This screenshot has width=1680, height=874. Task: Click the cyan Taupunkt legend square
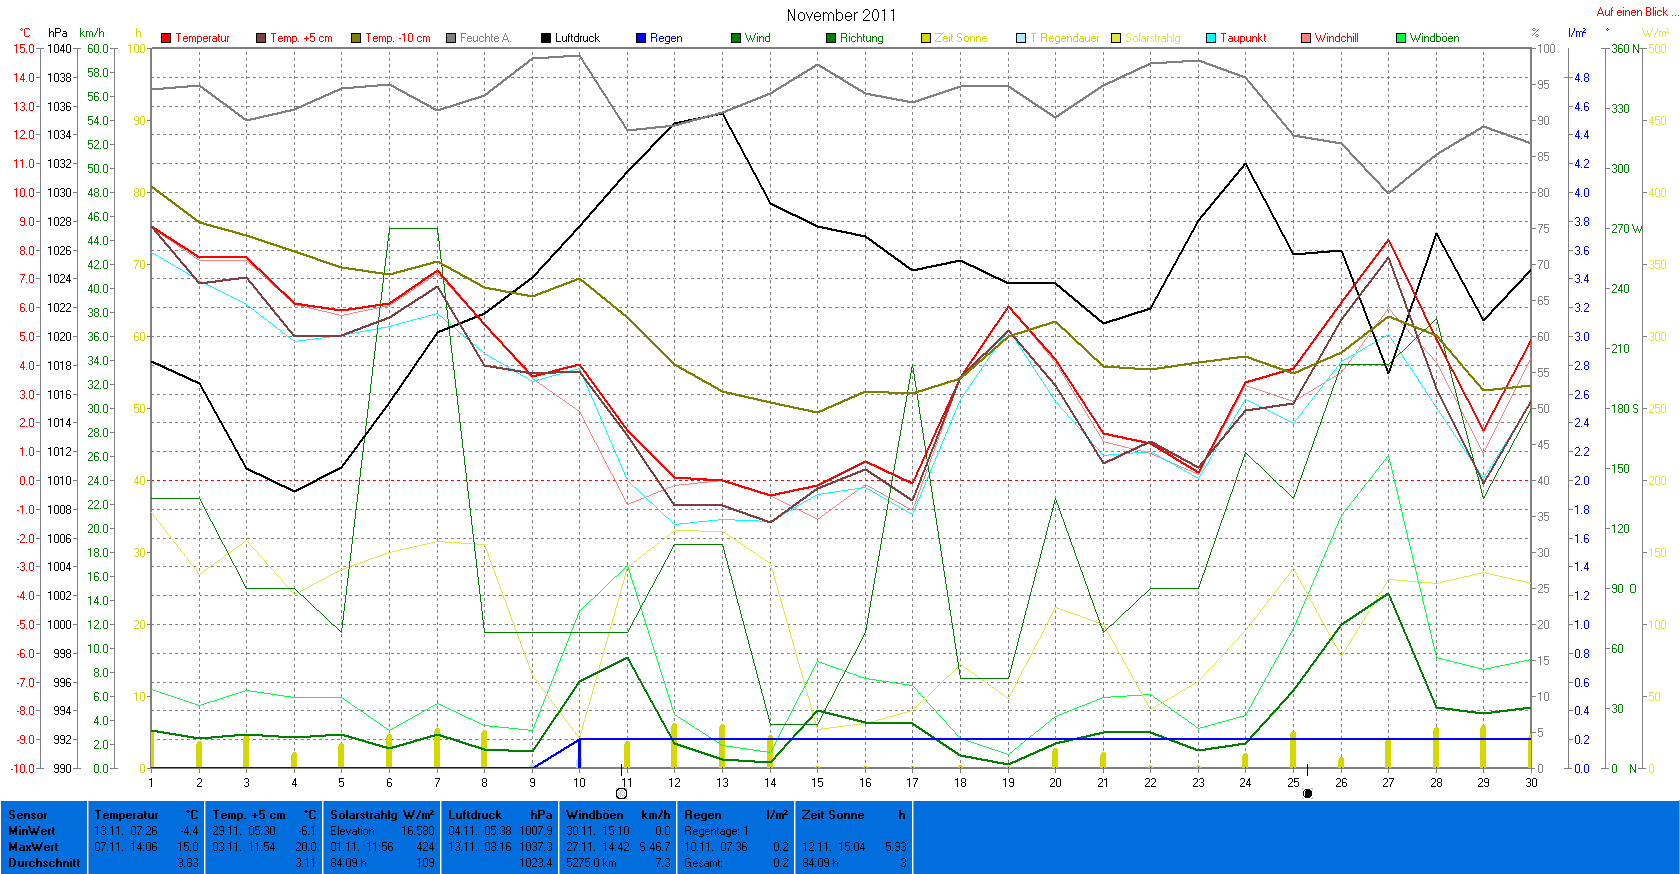(x=1211, y=38)
